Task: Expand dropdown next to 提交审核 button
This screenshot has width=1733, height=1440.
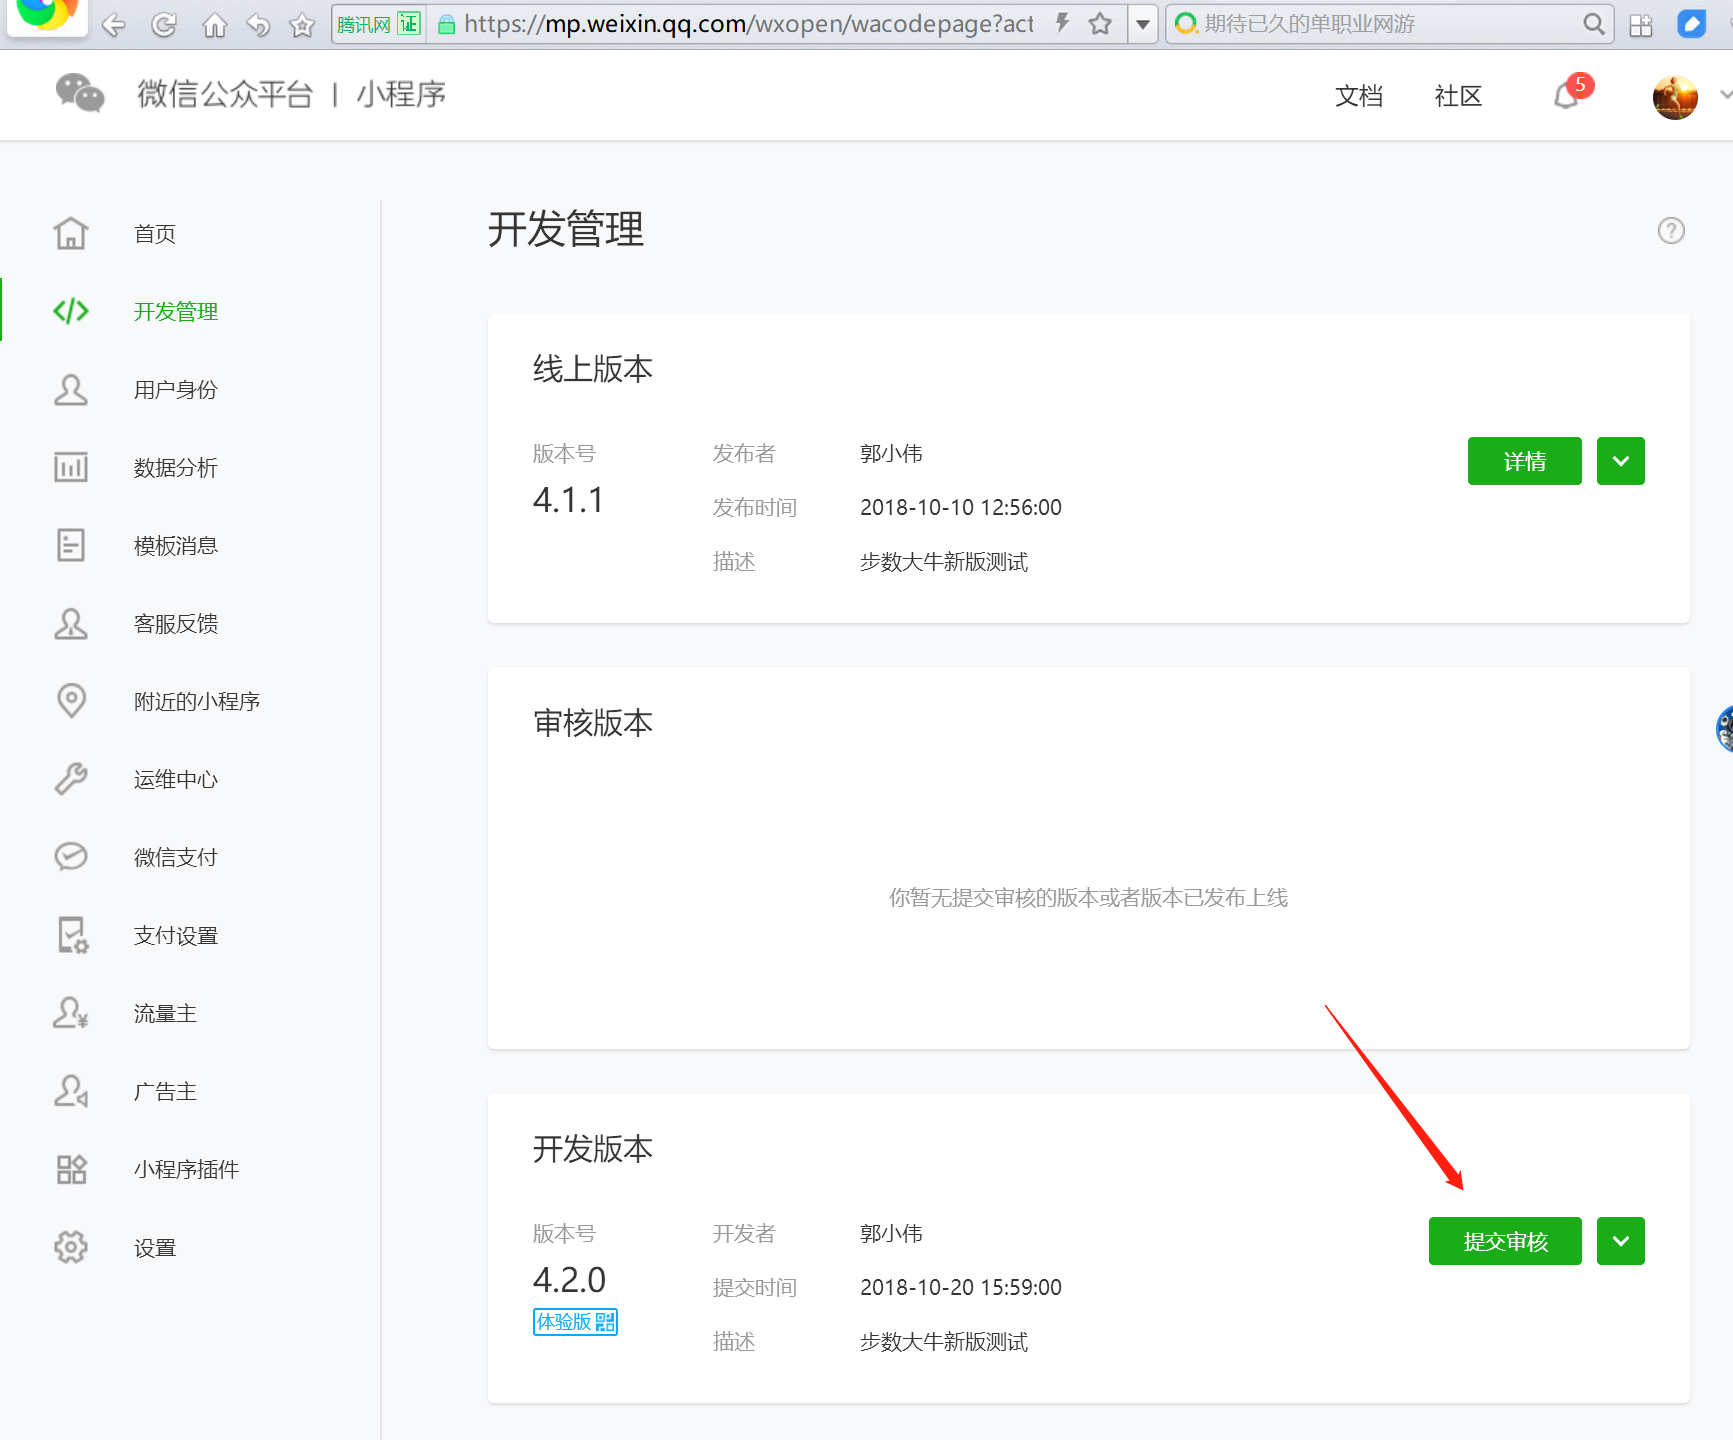Action: (x=1620, y=1241)
